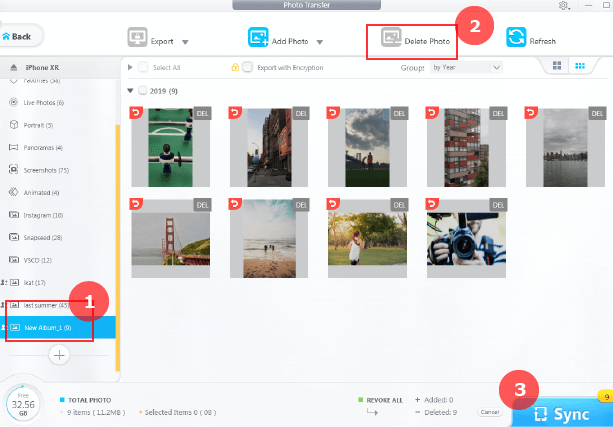Undo delete on cloudy bridge photo

(x=333, y=113)
